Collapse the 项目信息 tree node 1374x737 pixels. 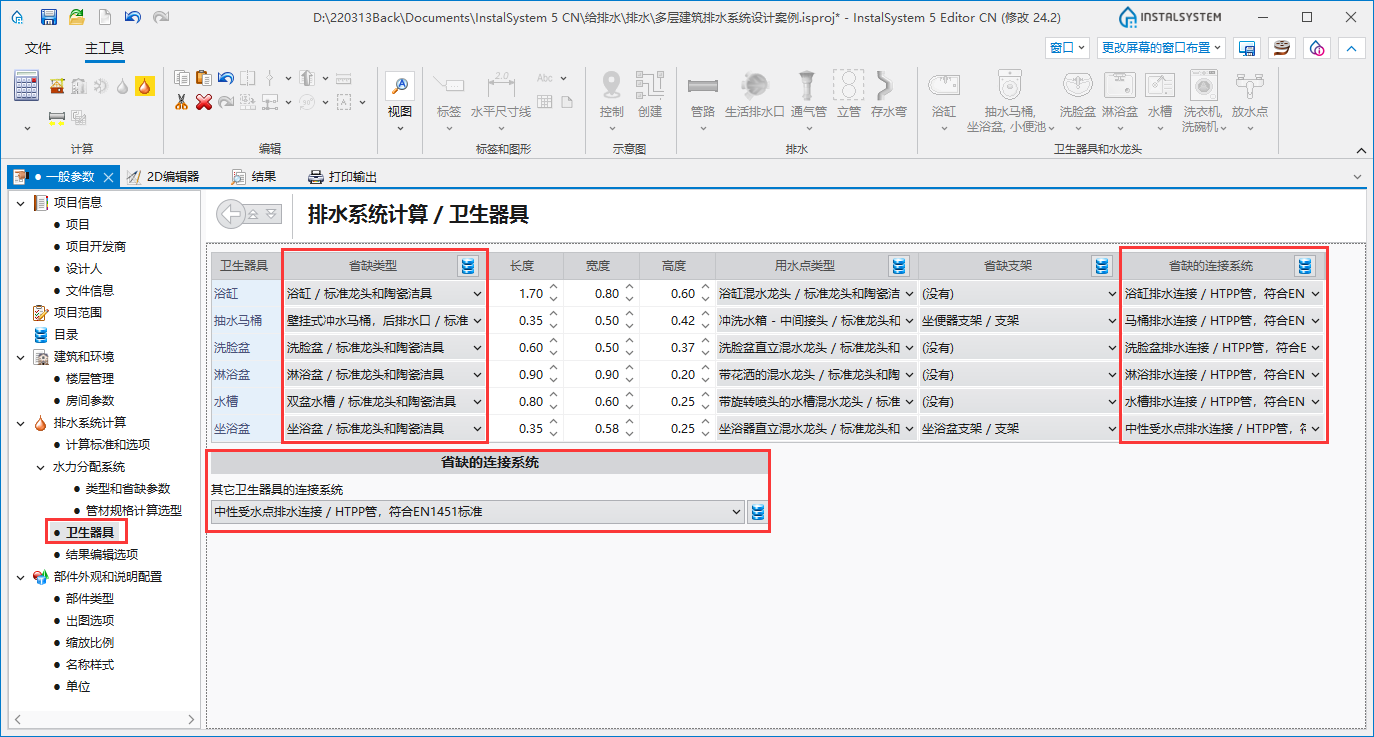click(x=20, y=203)
